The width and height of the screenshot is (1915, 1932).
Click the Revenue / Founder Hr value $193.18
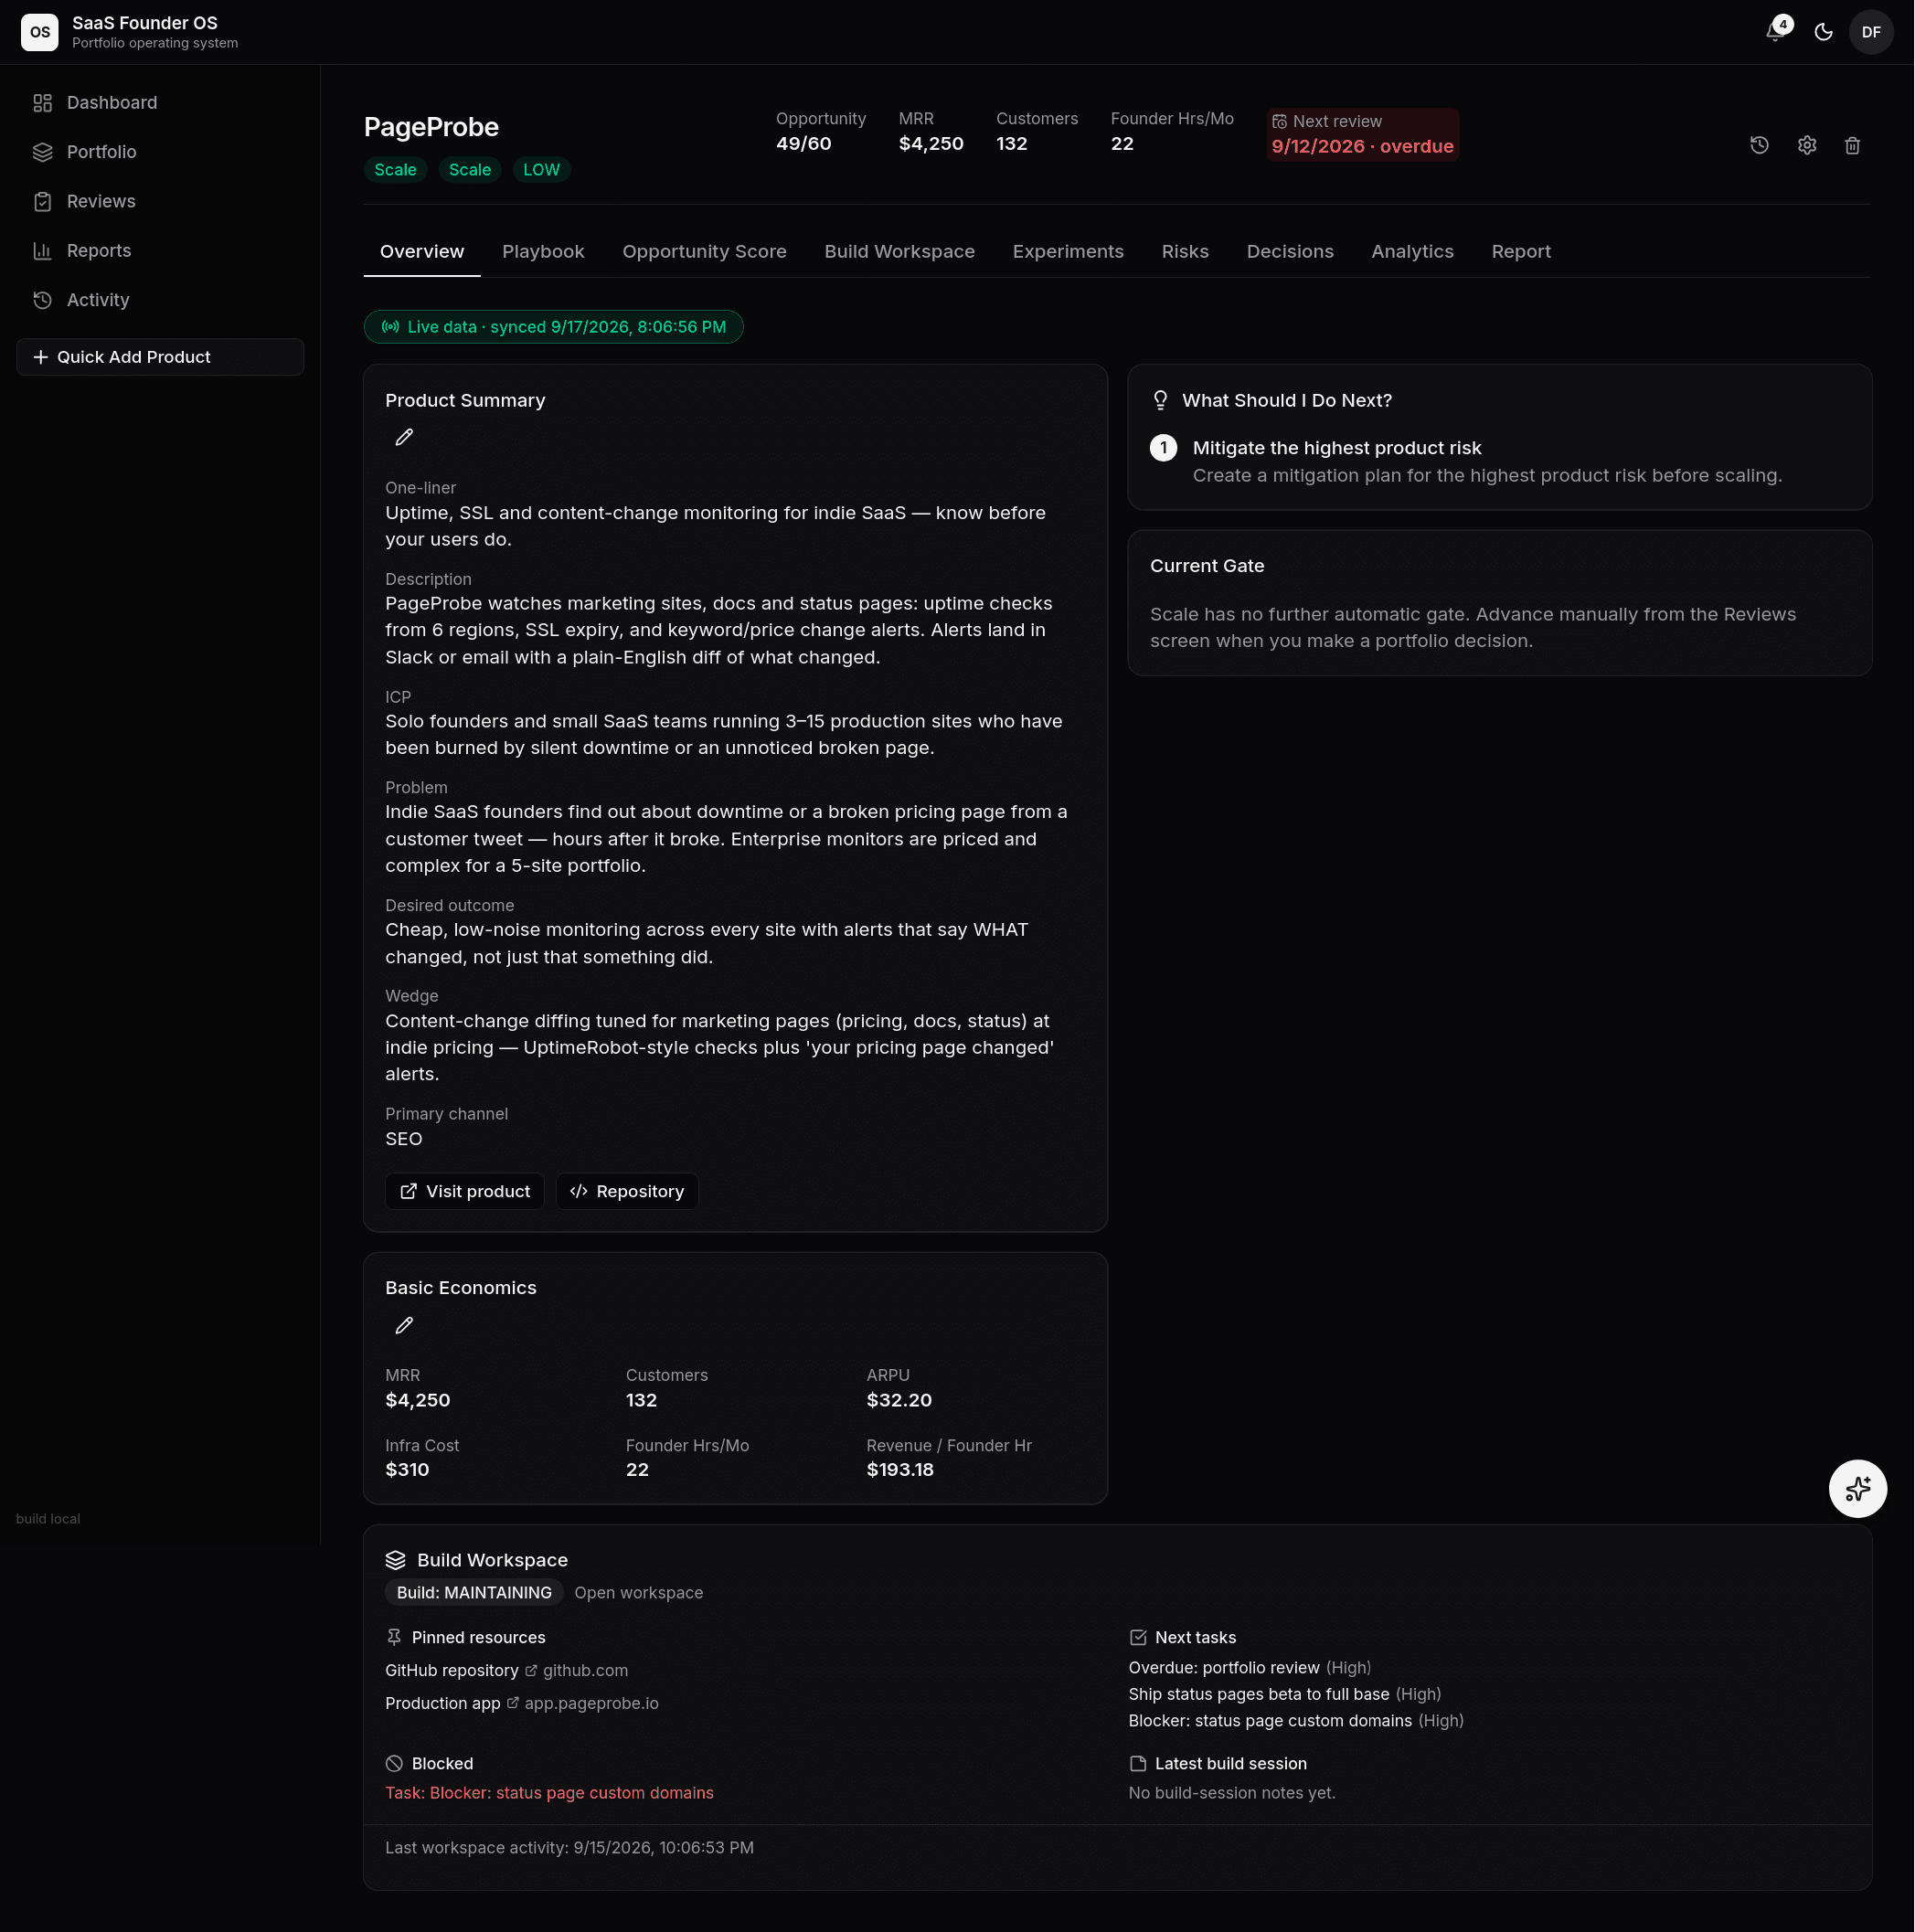[x=899, y=1469]
